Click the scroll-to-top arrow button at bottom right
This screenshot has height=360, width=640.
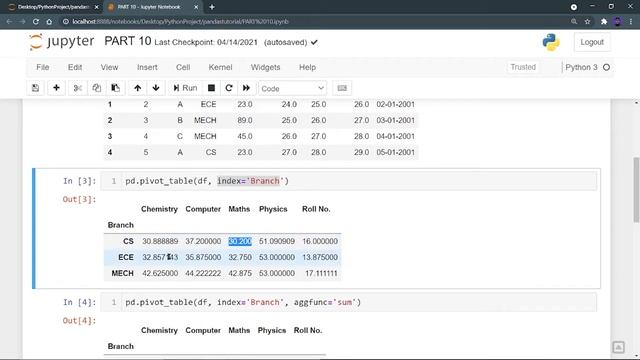click(x=618, y=347)
